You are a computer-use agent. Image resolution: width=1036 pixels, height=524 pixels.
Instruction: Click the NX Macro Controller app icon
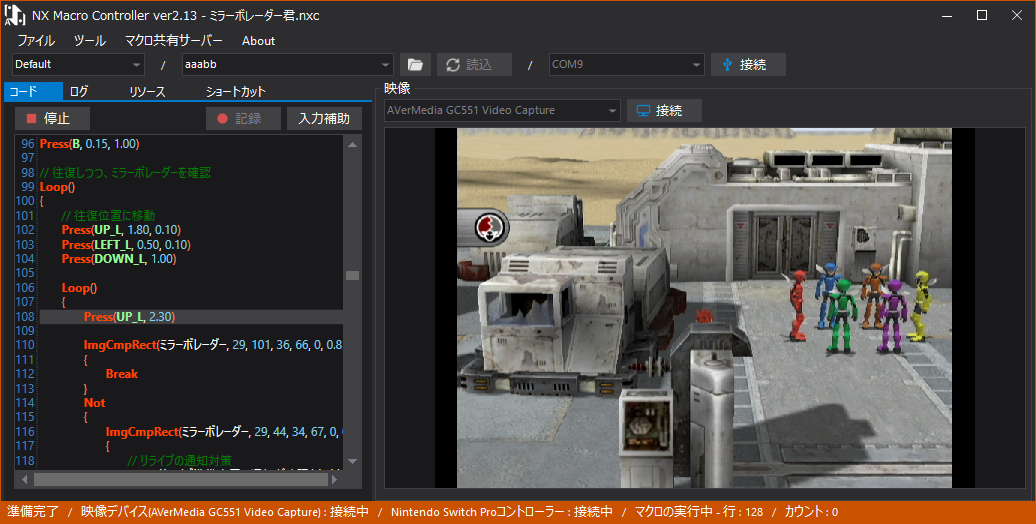pos(15,15)
